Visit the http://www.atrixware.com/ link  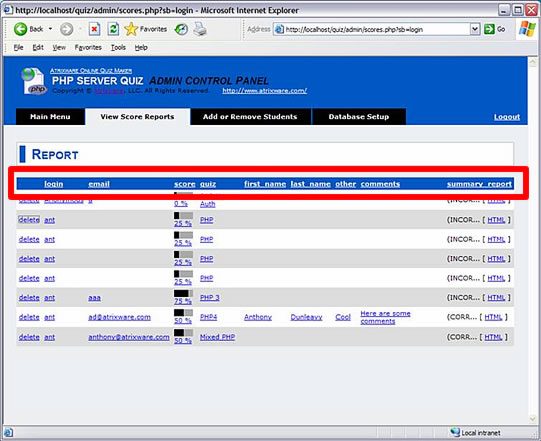click(265, 90)
